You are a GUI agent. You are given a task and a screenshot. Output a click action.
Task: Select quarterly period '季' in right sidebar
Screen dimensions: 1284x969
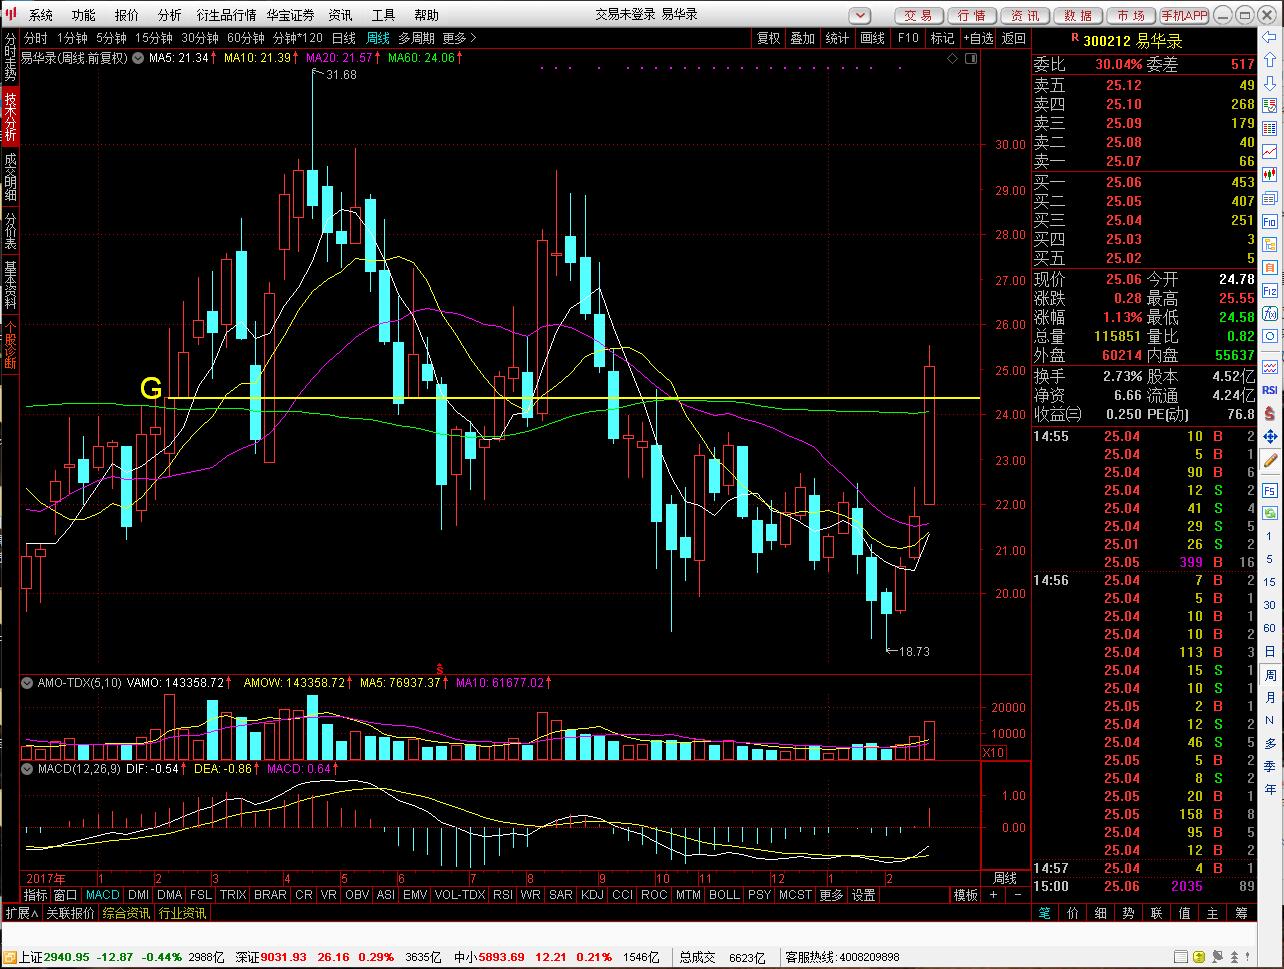(x=1270, y=766)
